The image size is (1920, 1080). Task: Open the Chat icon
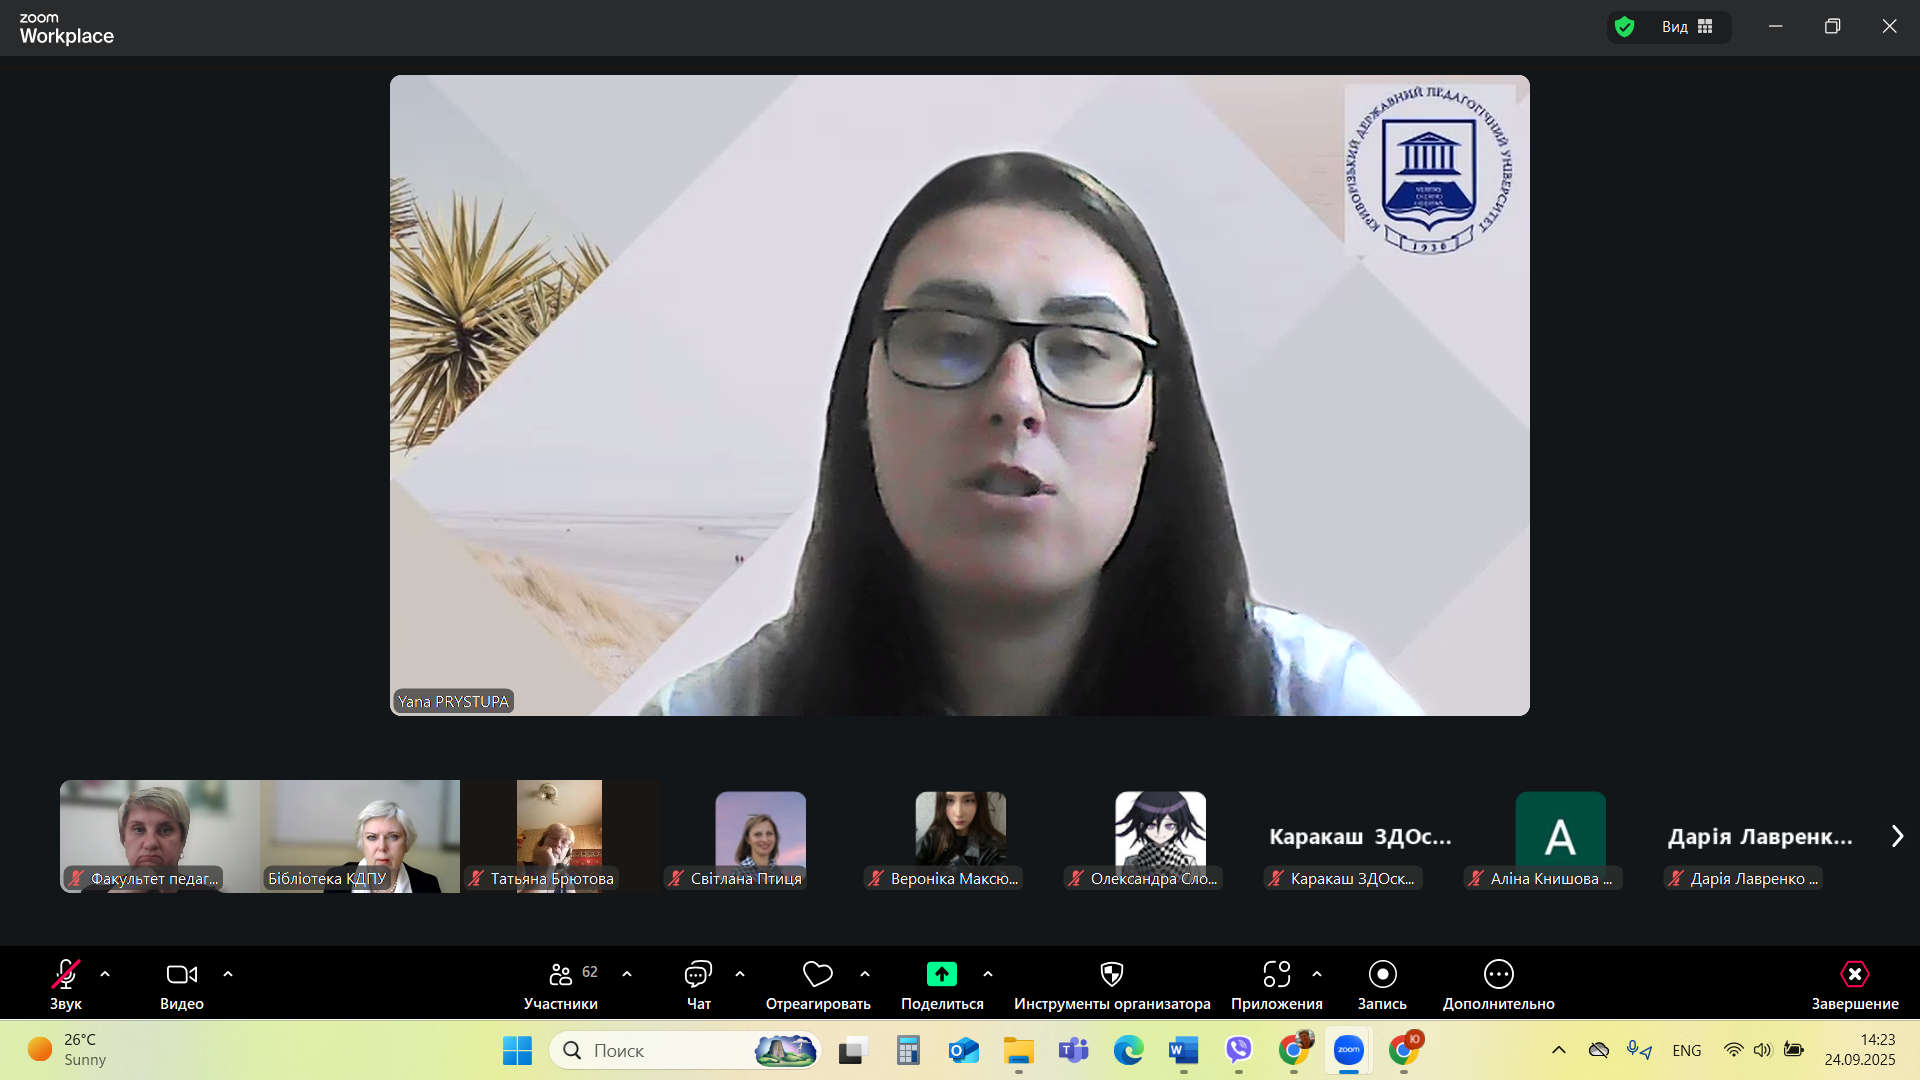698,974
